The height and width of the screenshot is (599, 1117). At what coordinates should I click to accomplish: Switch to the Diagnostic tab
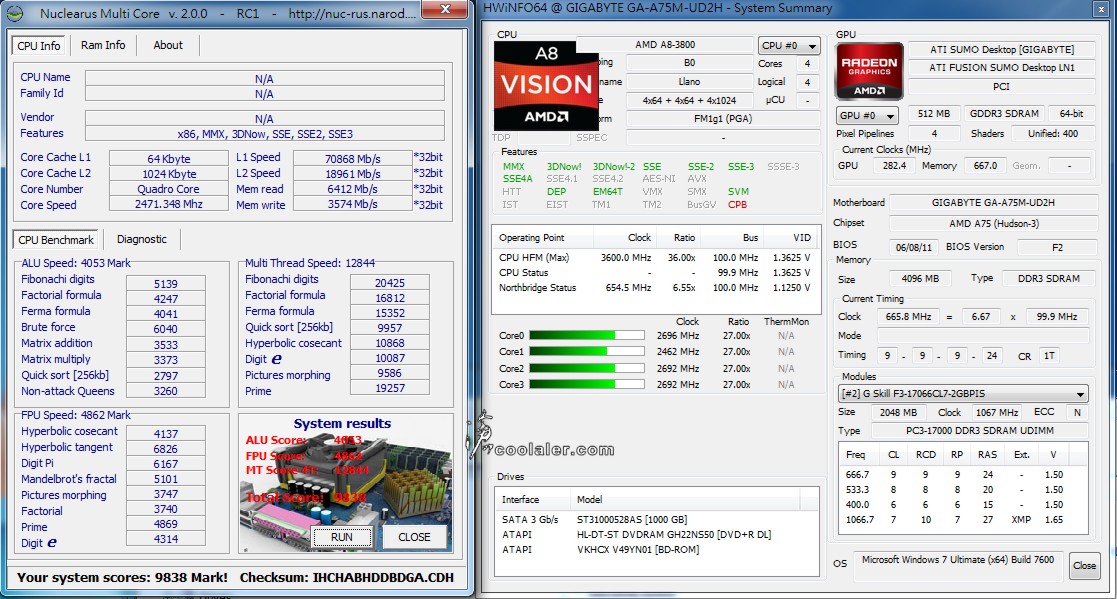click(142, 239)
